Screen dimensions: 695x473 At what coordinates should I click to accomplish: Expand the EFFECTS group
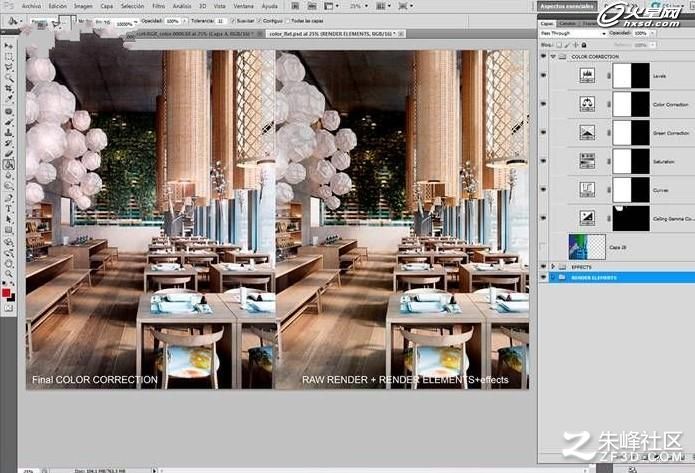click(x=553, y=267)
